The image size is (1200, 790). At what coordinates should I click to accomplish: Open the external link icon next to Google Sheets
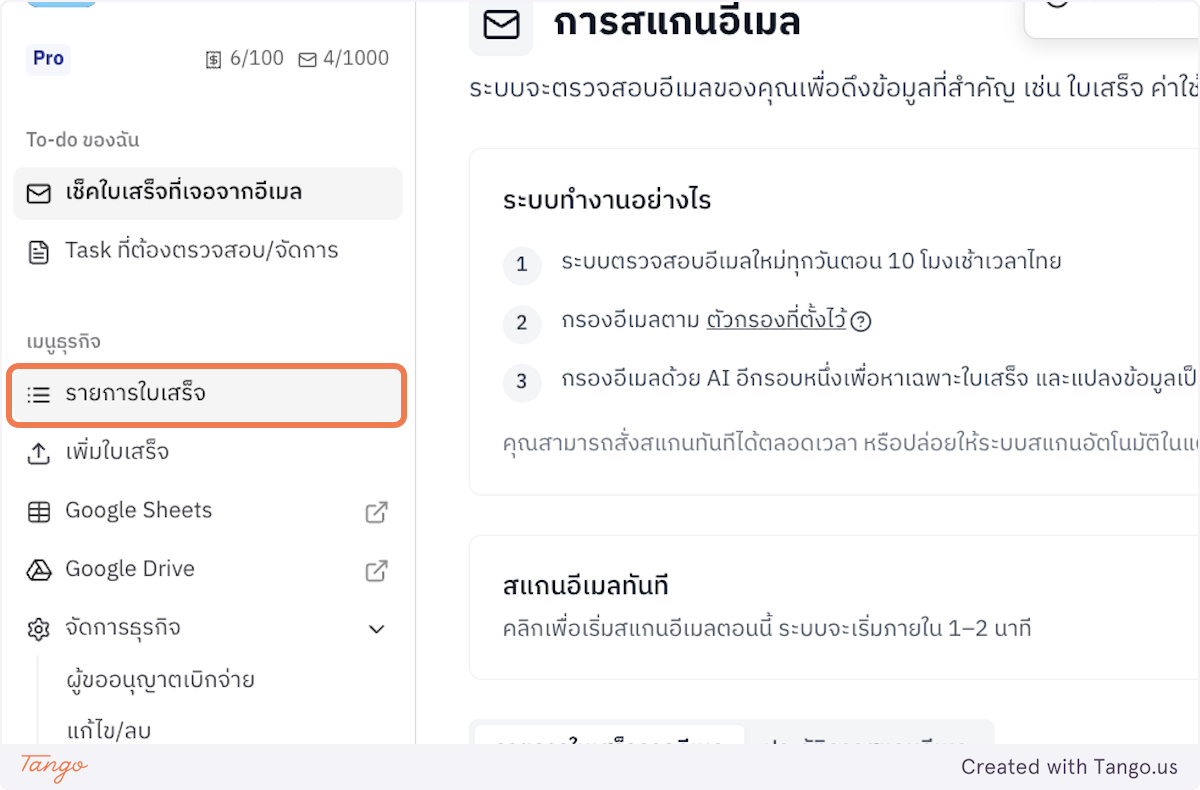376,511
